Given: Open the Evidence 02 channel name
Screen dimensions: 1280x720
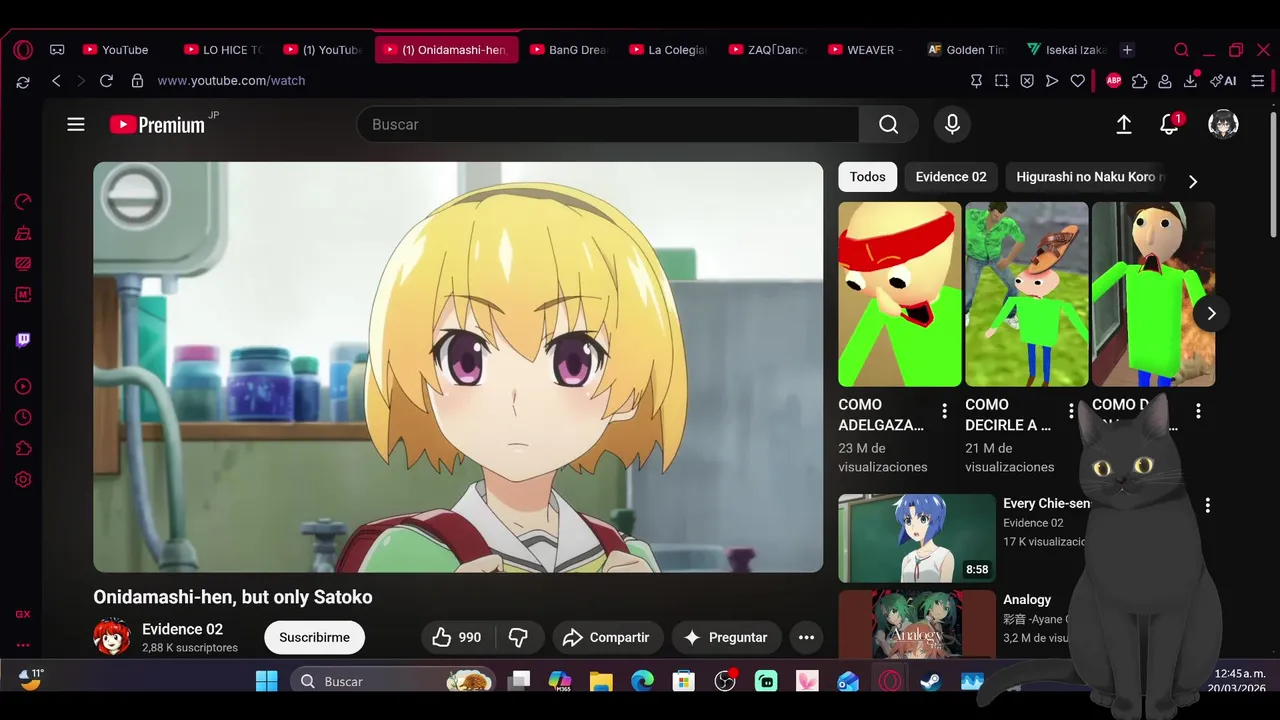Looking at the screenshot, I should click(182, 629).
